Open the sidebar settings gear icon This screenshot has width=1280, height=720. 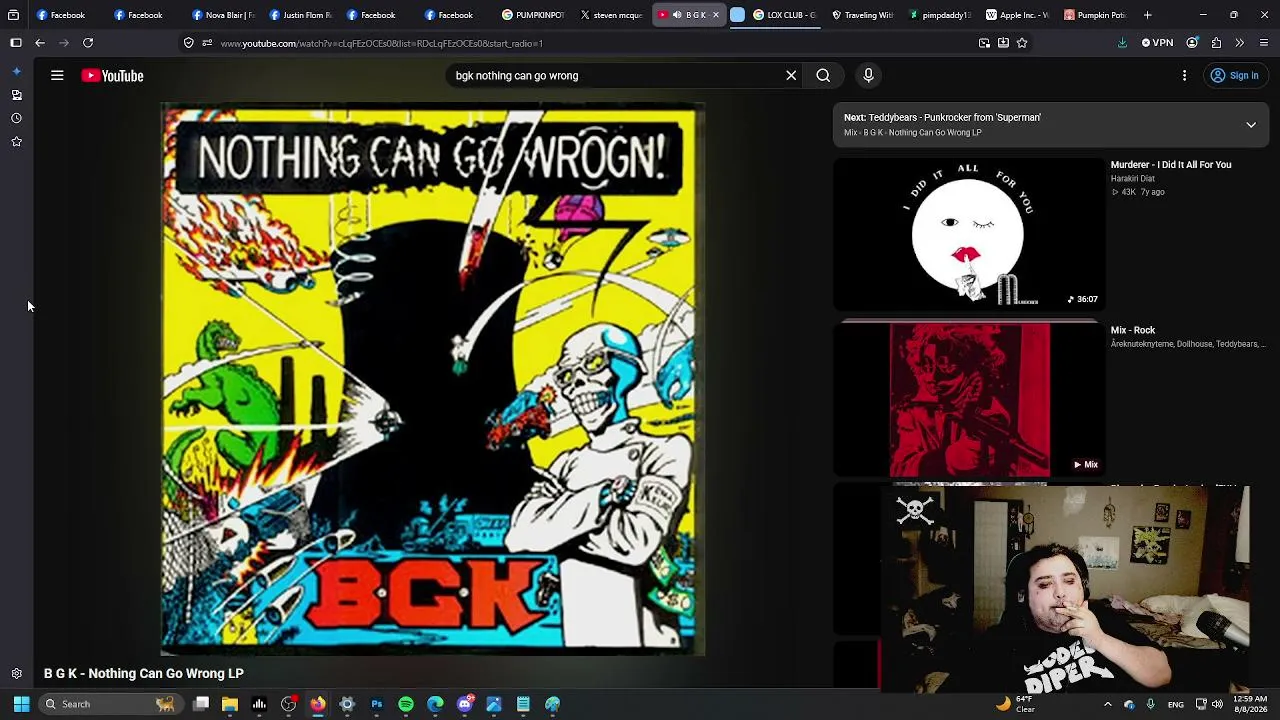pyautogui.click(x=16, y=674)
